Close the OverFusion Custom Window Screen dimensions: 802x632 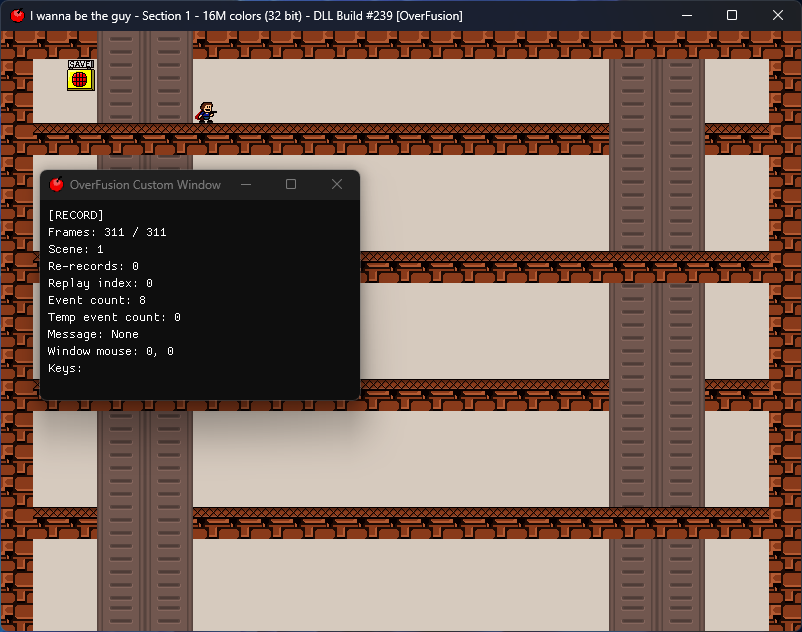[x=337, y=184]
